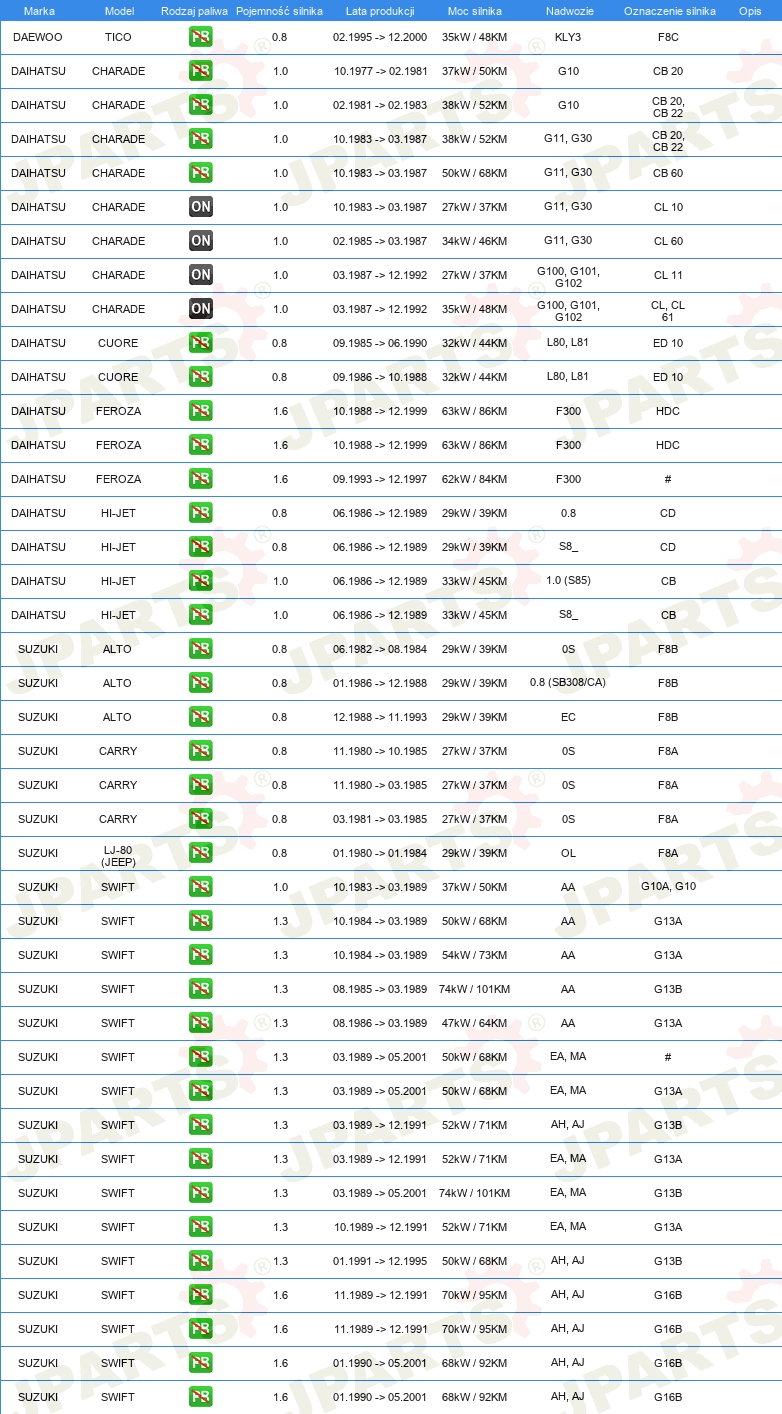Click the diesel ON icon in the CL 11 row
Image resolution: width=782 pixels, height=1414 pixels.
(200, 275)
